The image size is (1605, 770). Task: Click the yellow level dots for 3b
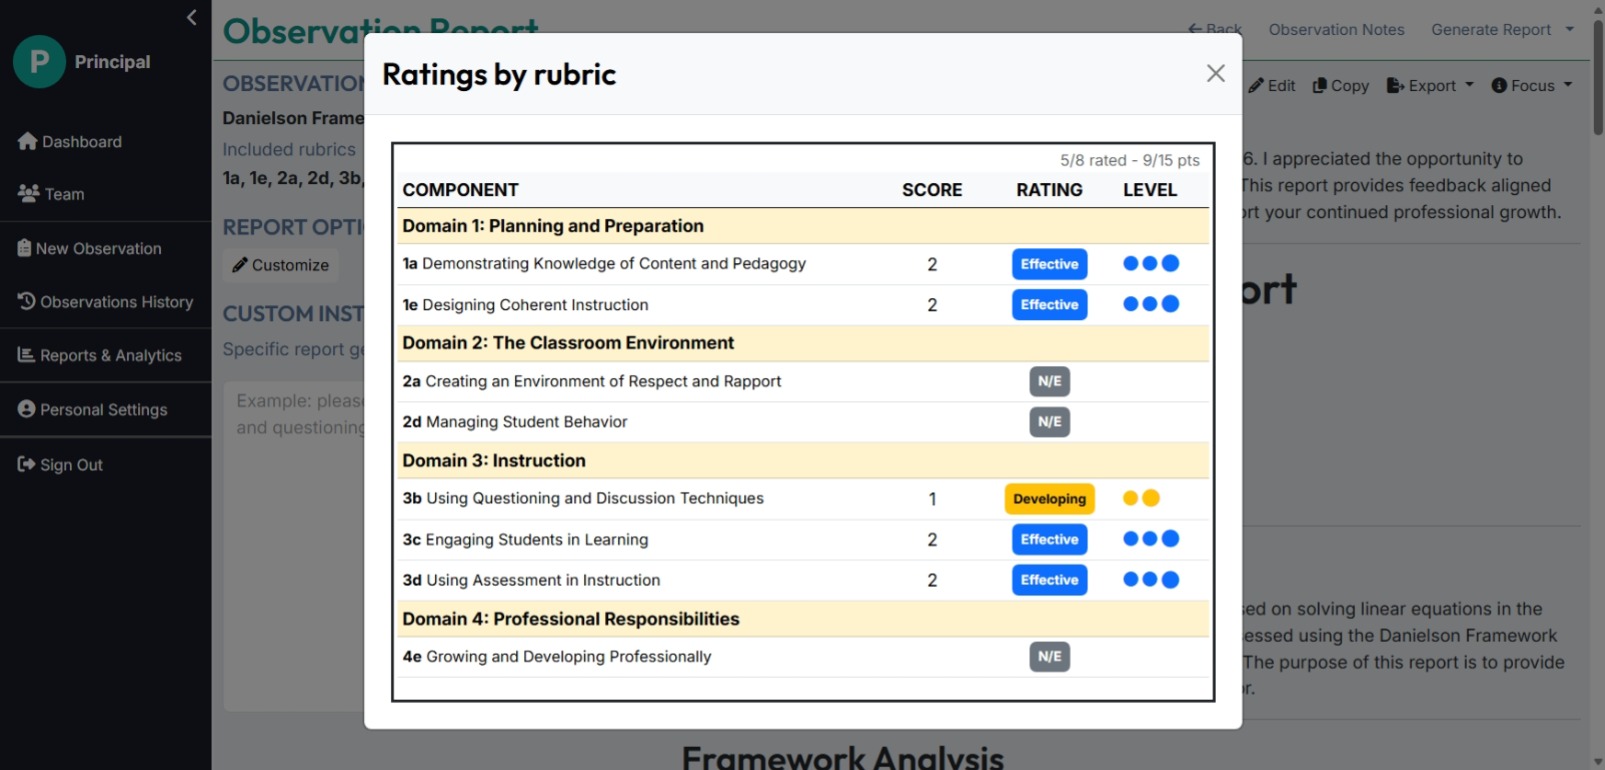tap(1141, 498)
